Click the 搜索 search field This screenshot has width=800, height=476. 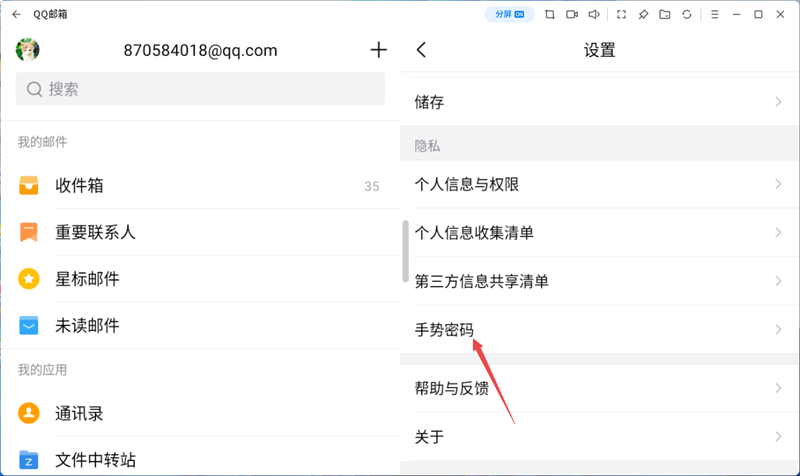(200, 89)
